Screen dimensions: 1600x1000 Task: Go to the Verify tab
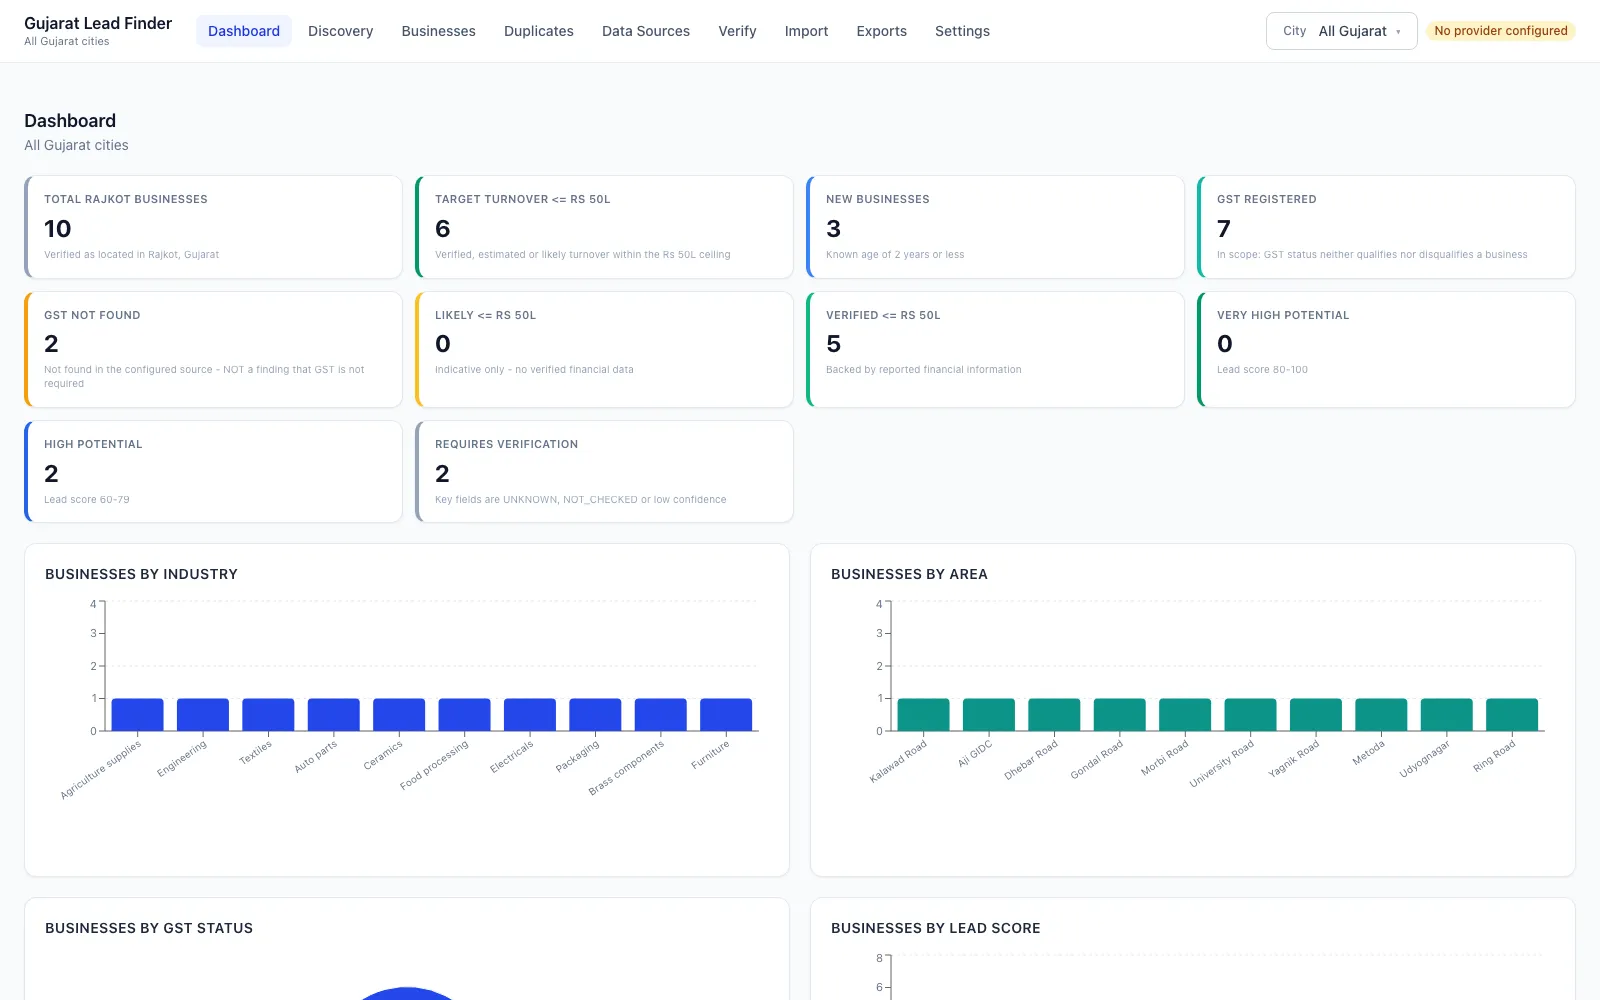[737, 31]
